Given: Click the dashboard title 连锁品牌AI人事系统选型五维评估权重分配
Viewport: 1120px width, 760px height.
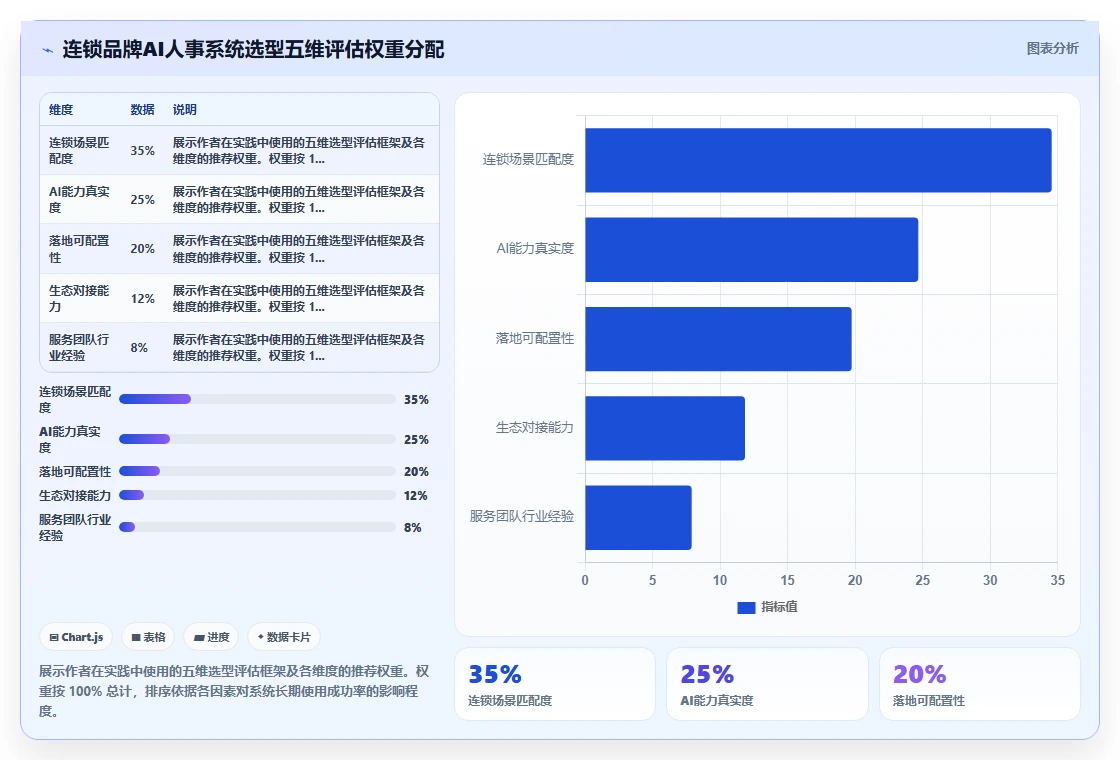Looking at the screenshot, I should tap(253, 49).
